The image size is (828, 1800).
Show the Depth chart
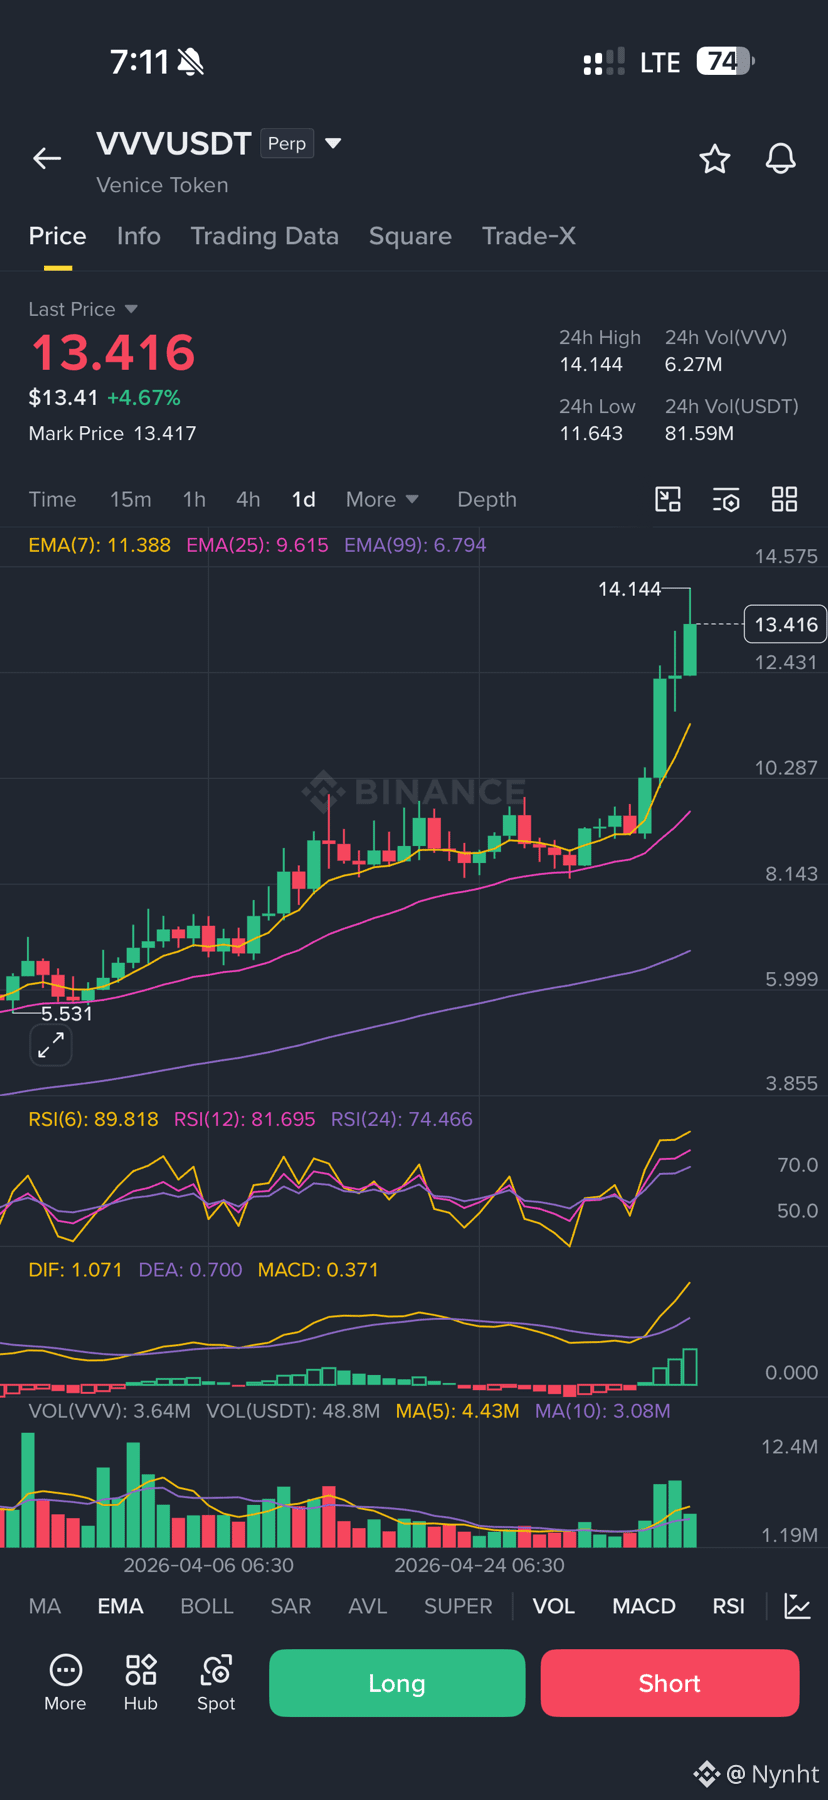click(x=487, y=499)
